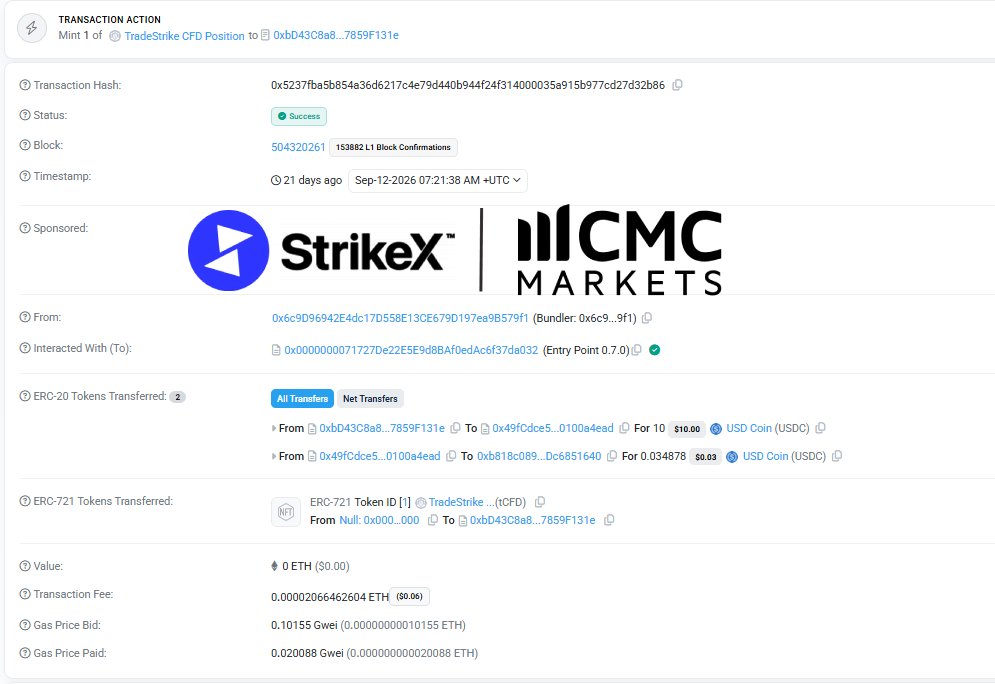Switch to the Net Transfers tab

pos(370,398)
